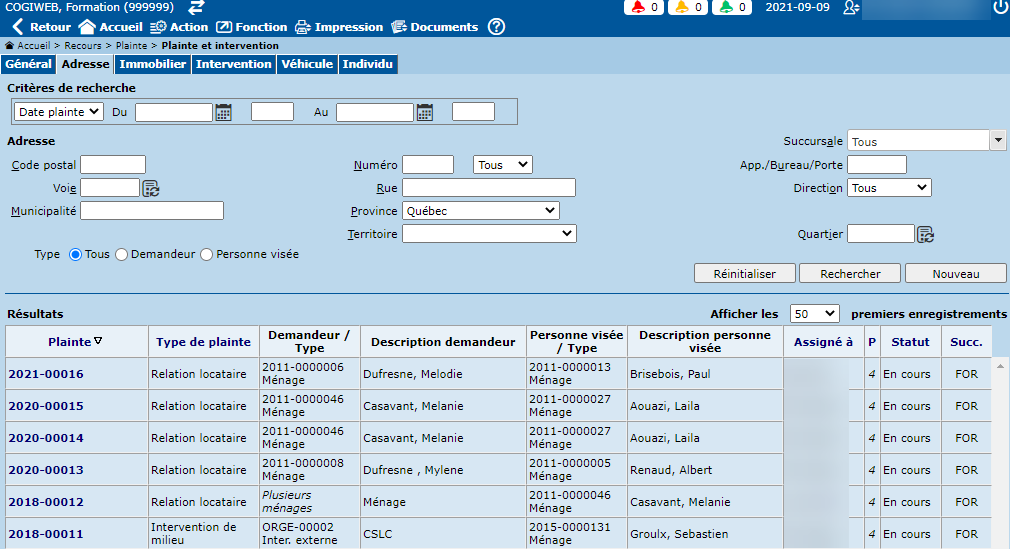The width and height of the screenshot is (1010, 549).
Task: Open calendar picker for Au date
Action: (x=425, y=112)
